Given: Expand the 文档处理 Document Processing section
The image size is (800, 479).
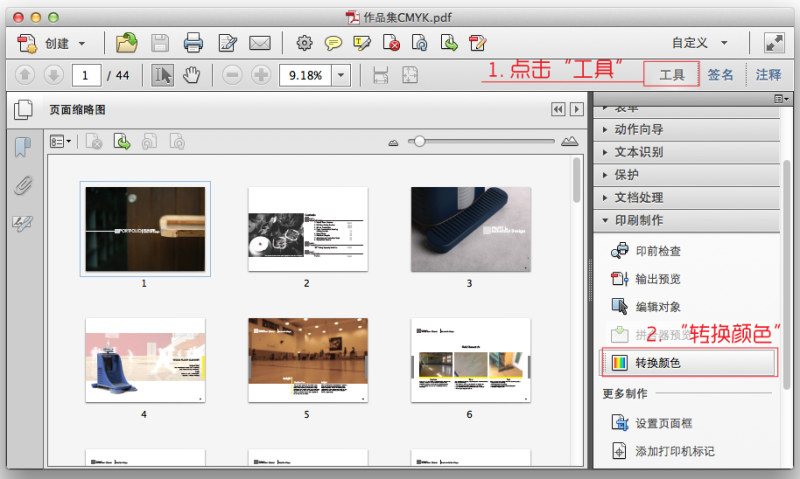Looking at the screenshot, I should pos(686,197).
